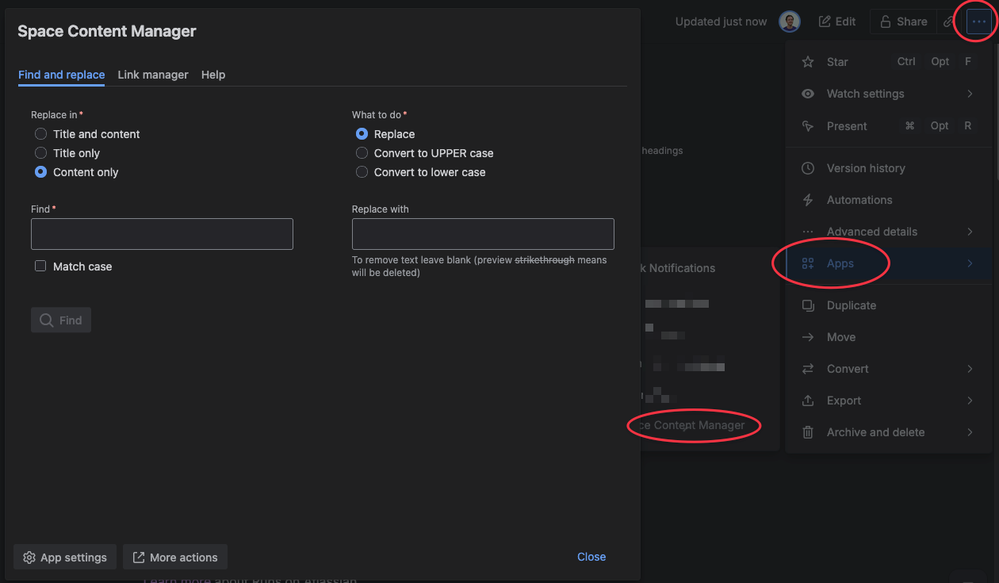
Task: Choose Automations from the menu
Action: pos(859,200)
